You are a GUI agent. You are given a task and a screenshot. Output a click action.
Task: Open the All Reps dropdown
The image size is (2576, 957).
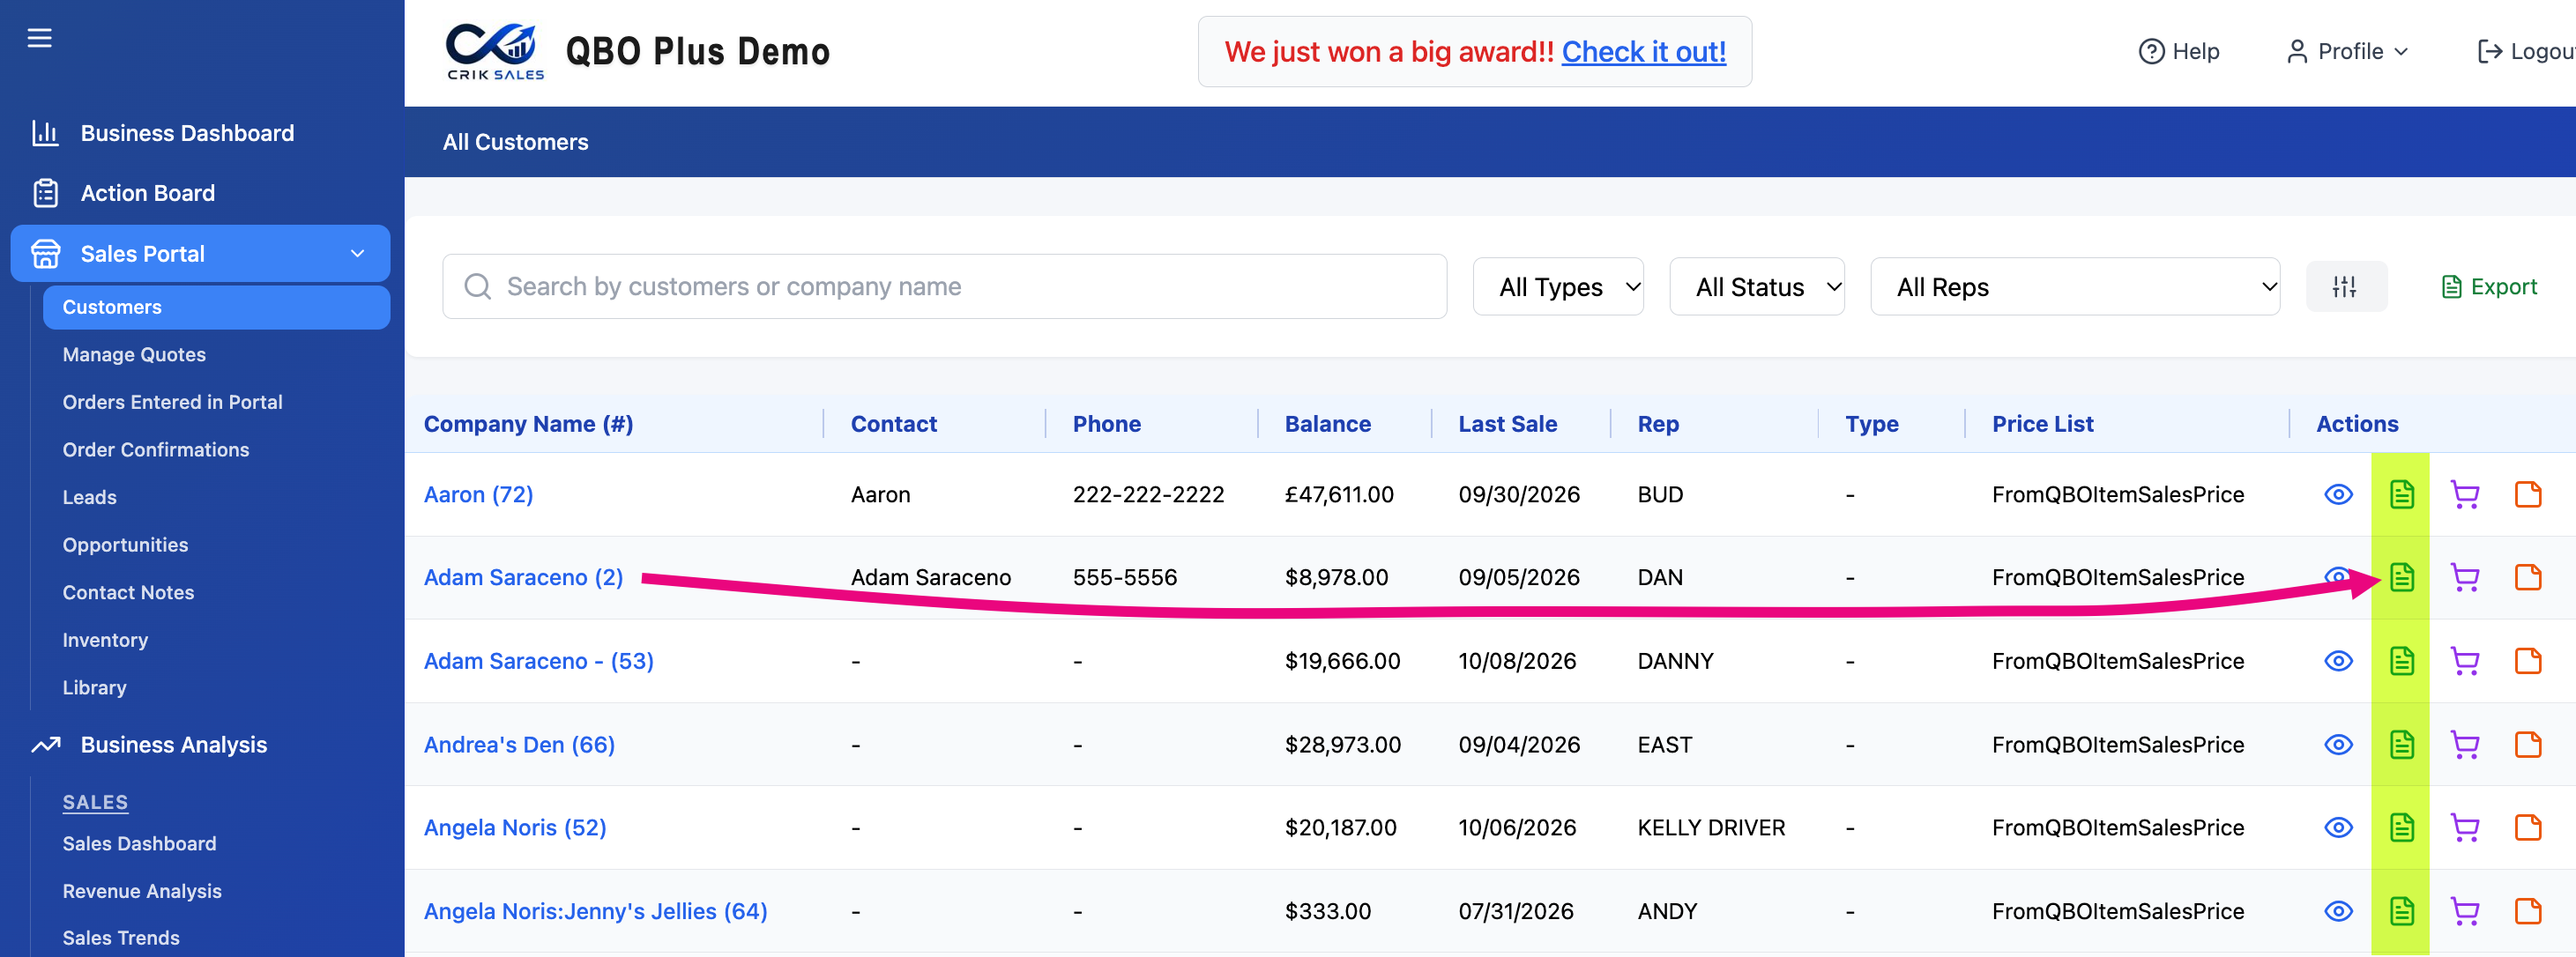pyautogui.click(x=2074, y=287)
